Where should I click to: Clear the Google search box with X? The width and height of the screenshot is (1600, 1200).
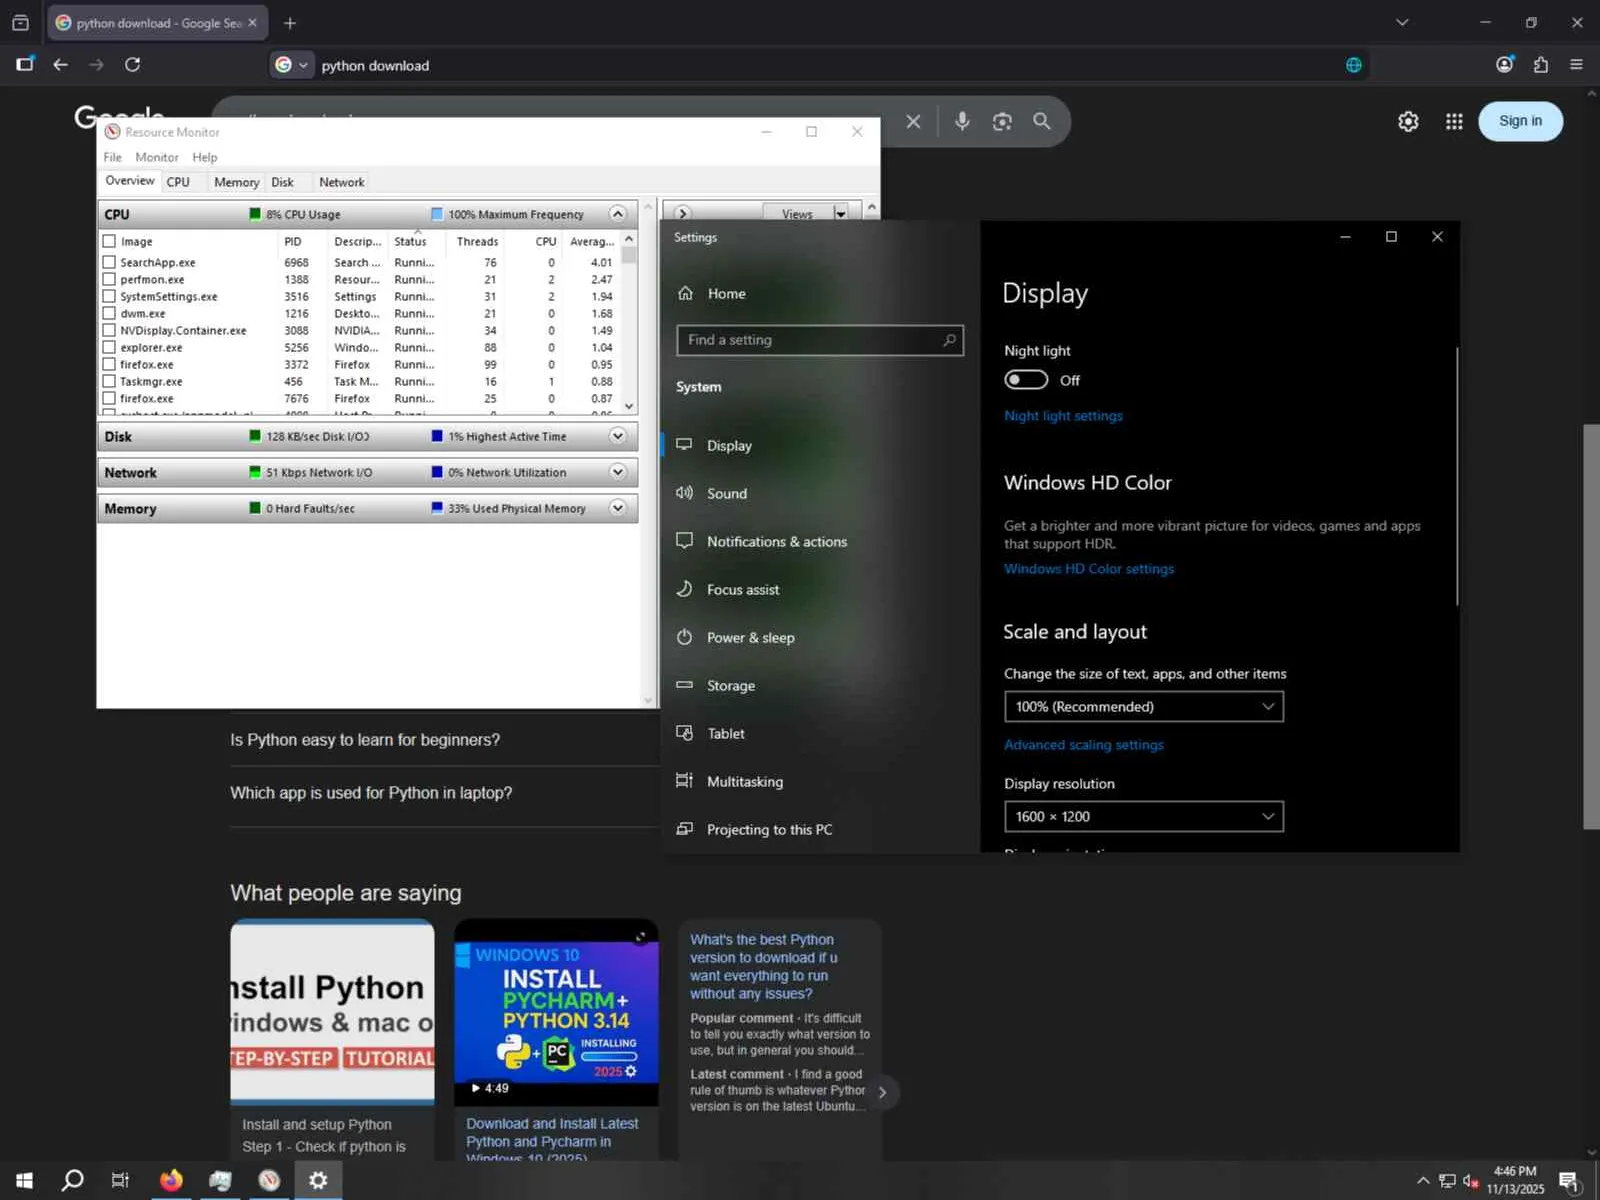point(913,121)
